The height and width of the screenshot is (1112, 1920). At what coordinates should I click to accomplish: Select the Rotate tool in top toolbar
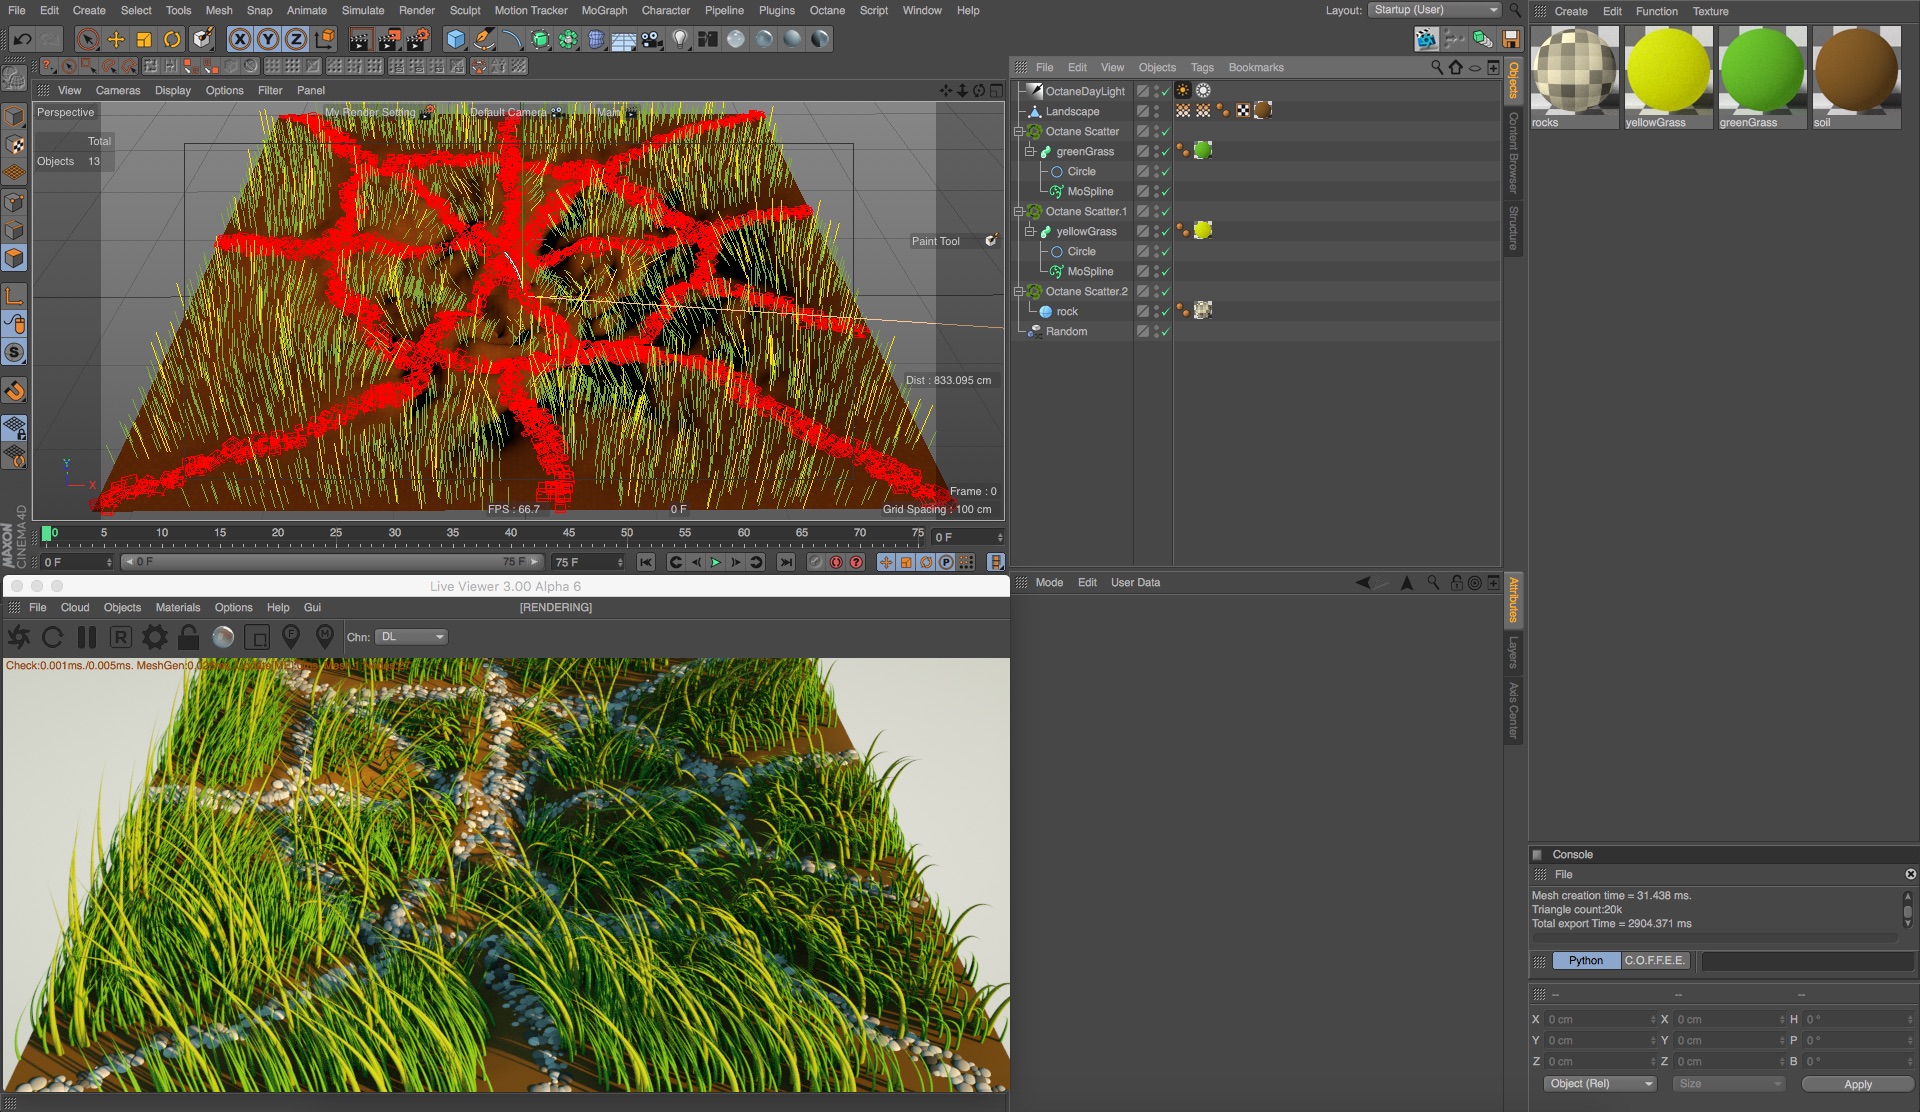[x=172, y=39]
